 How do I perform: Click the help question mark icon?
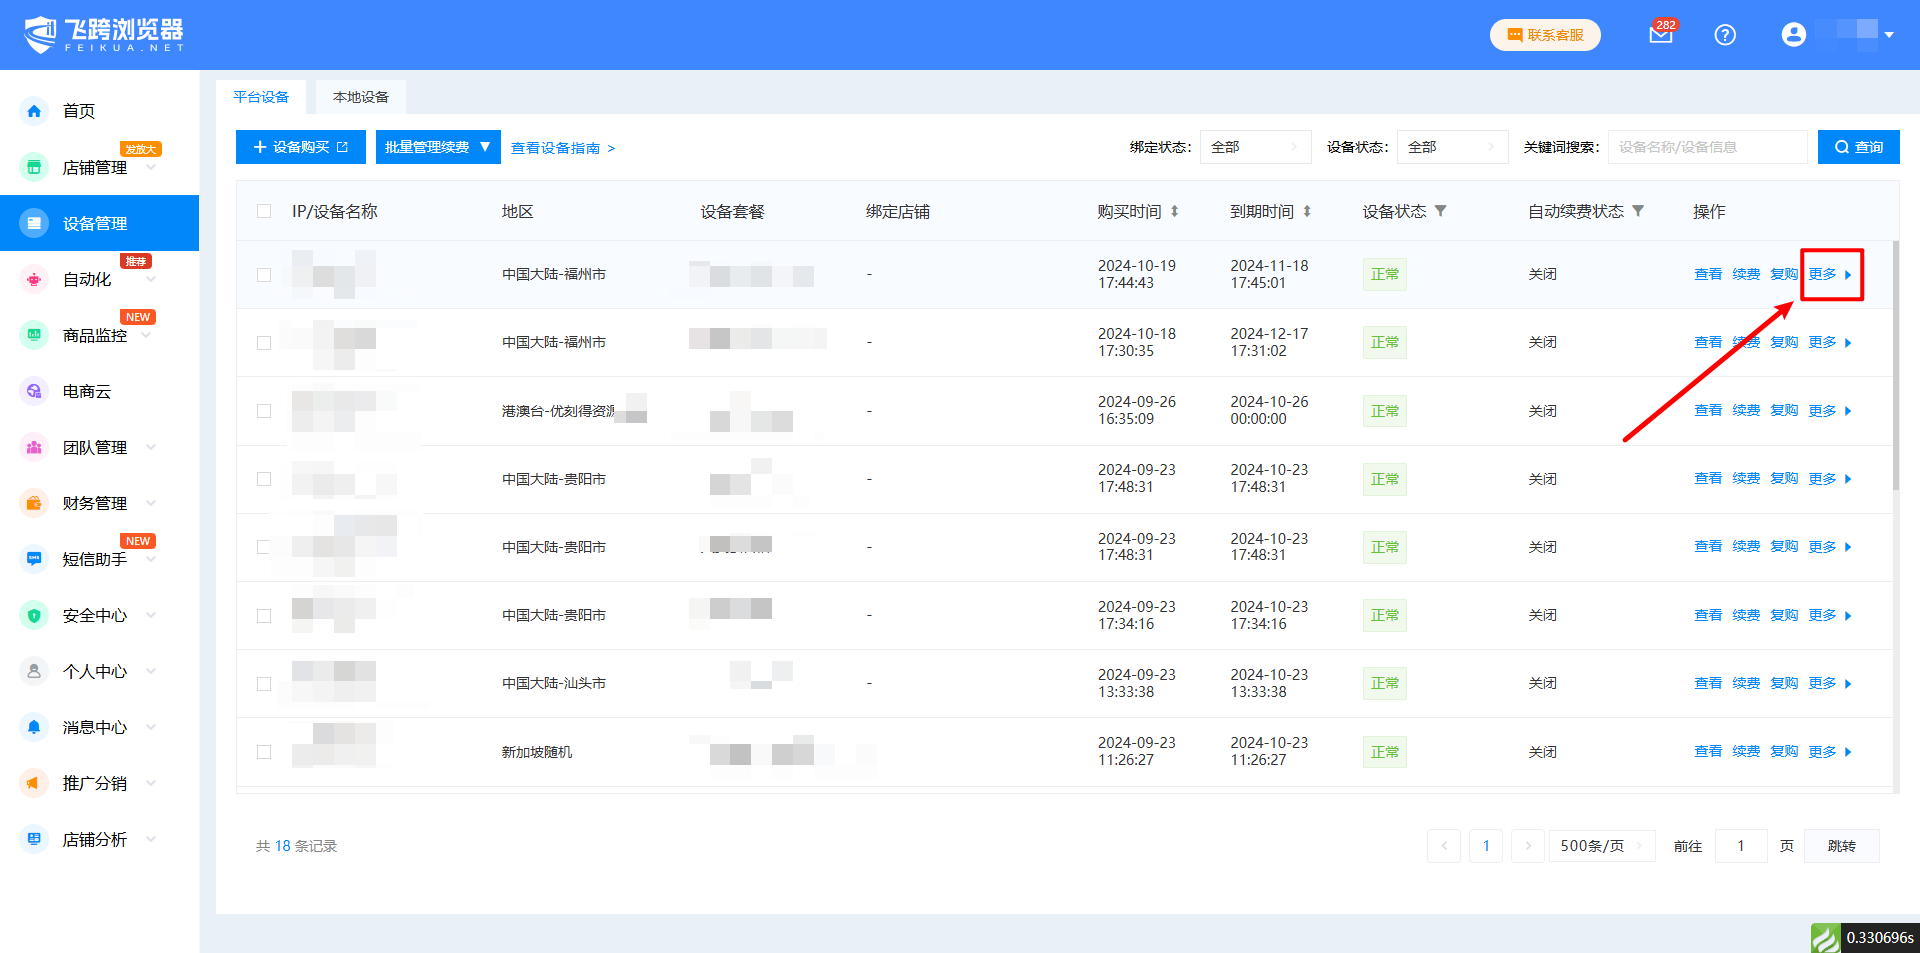point(1725,35)
